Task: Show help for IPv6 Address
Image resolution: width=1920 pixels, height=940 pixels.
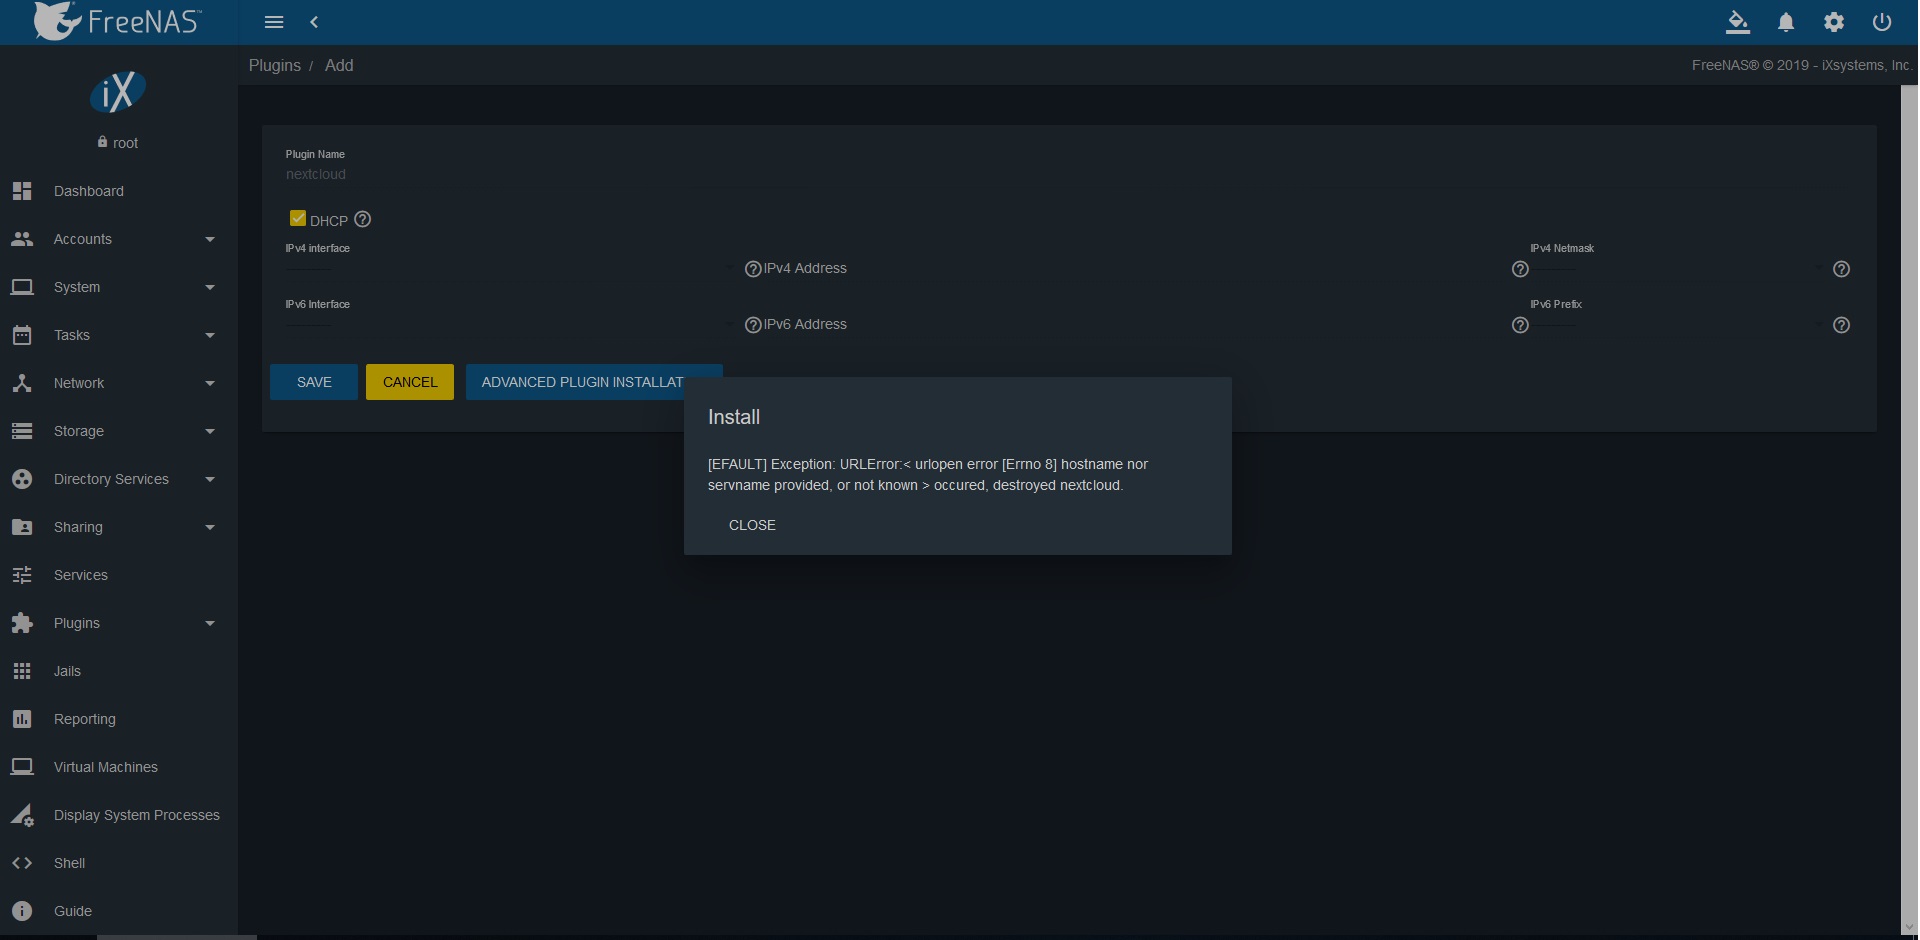Action: [1520, 325]
